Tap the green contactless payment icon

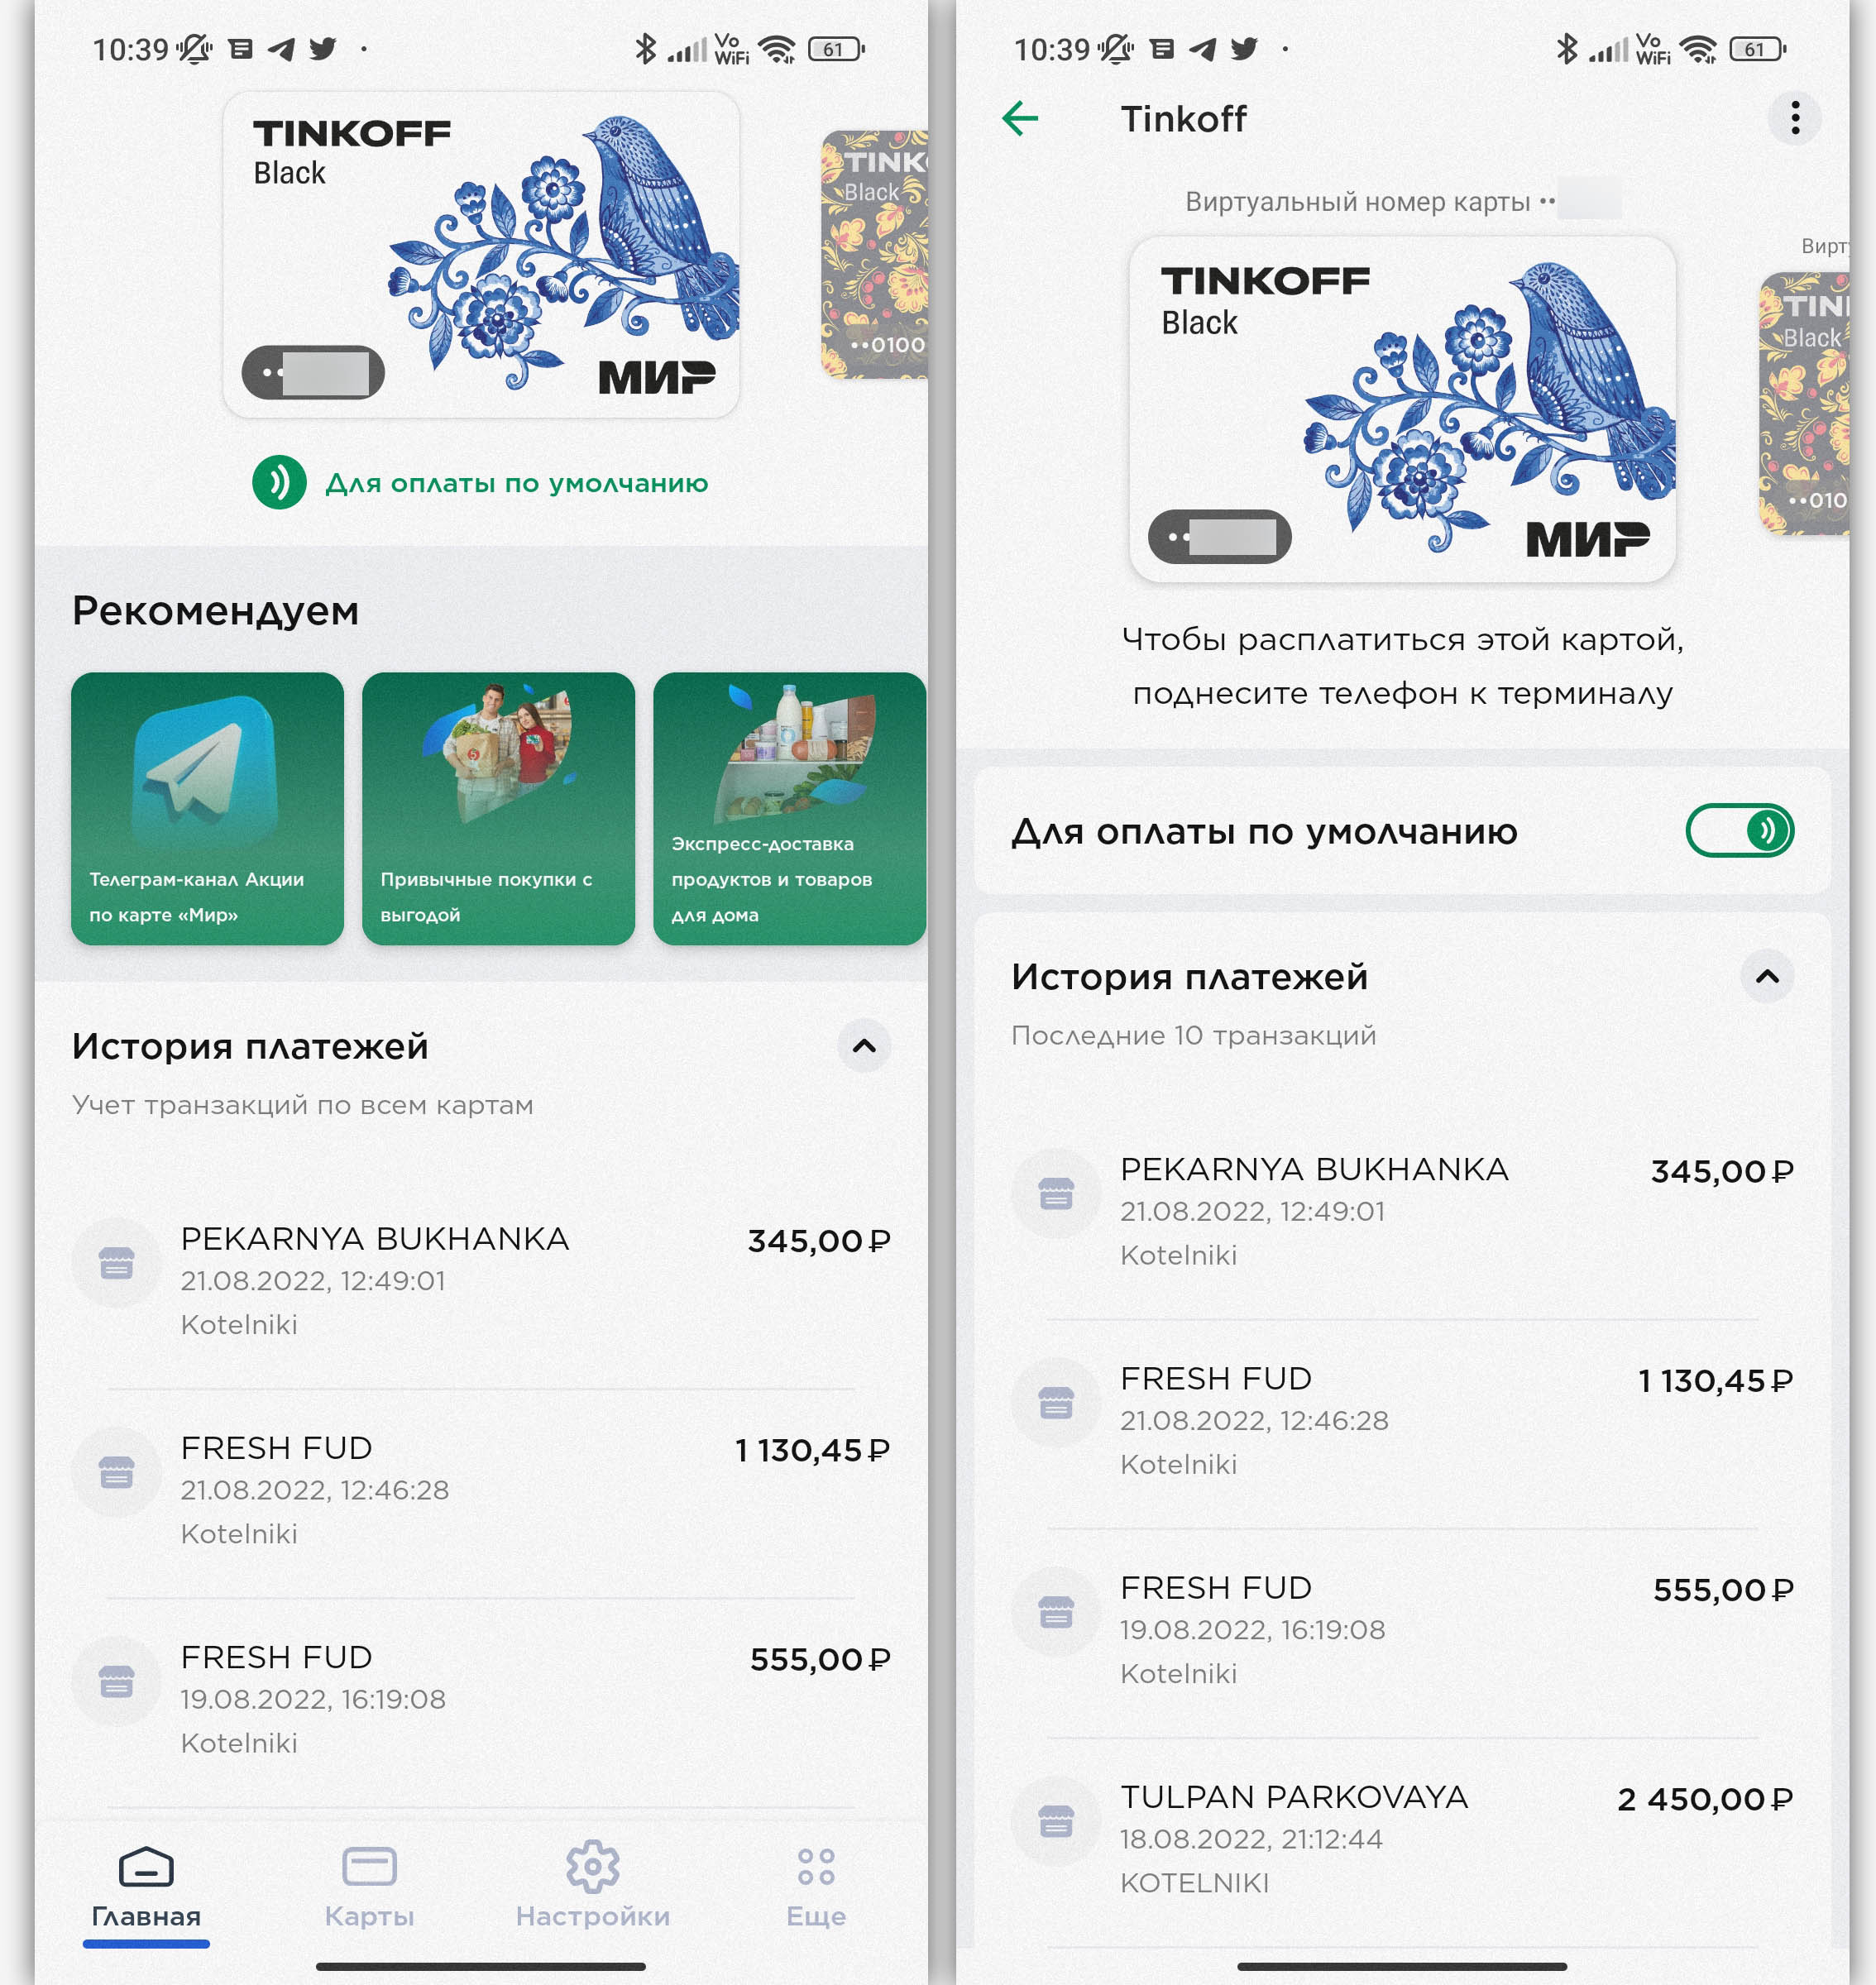[279, 483]
